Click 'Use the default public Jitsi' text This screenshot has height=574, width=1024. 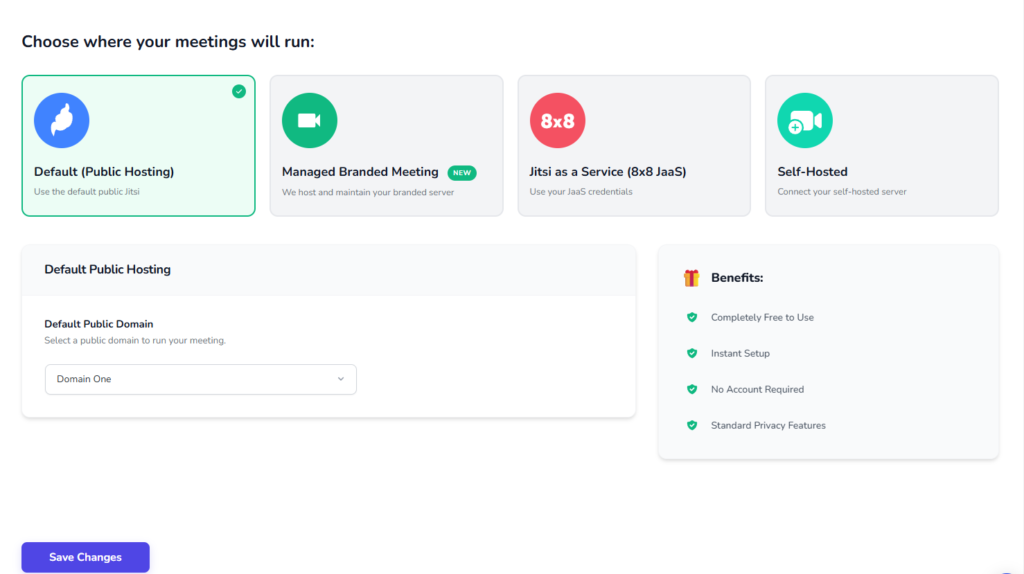pyautogui.click(x=87, y=192)
